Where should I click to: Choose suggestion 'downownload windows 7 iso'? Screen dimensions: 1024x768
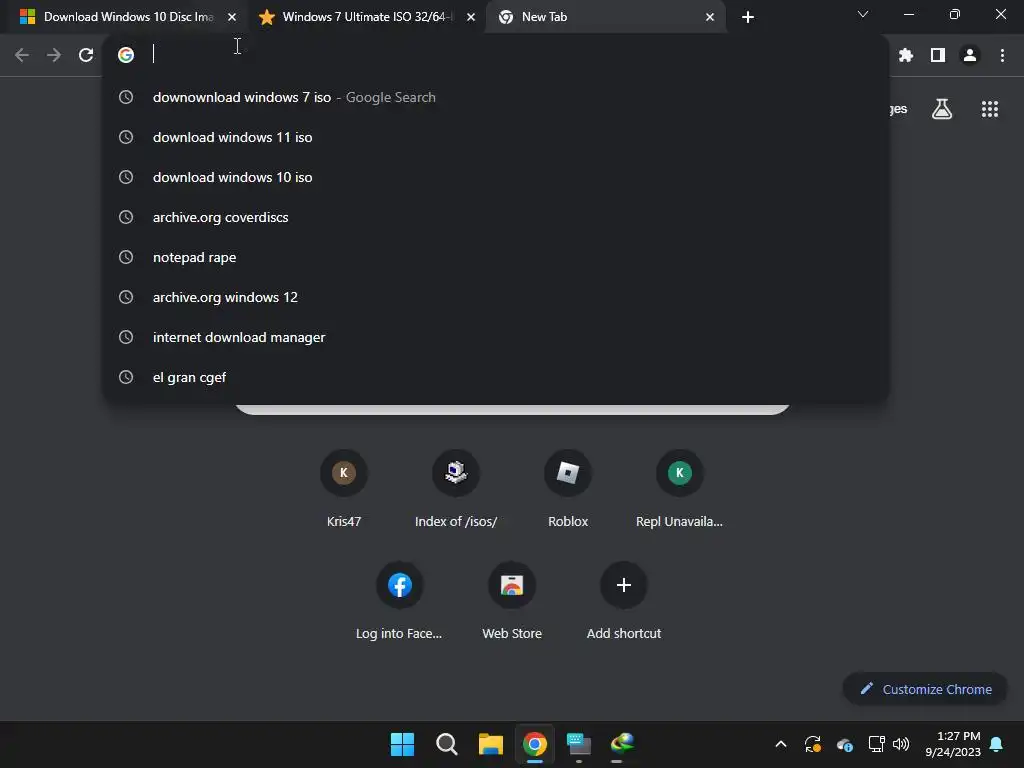pos(496,97)
